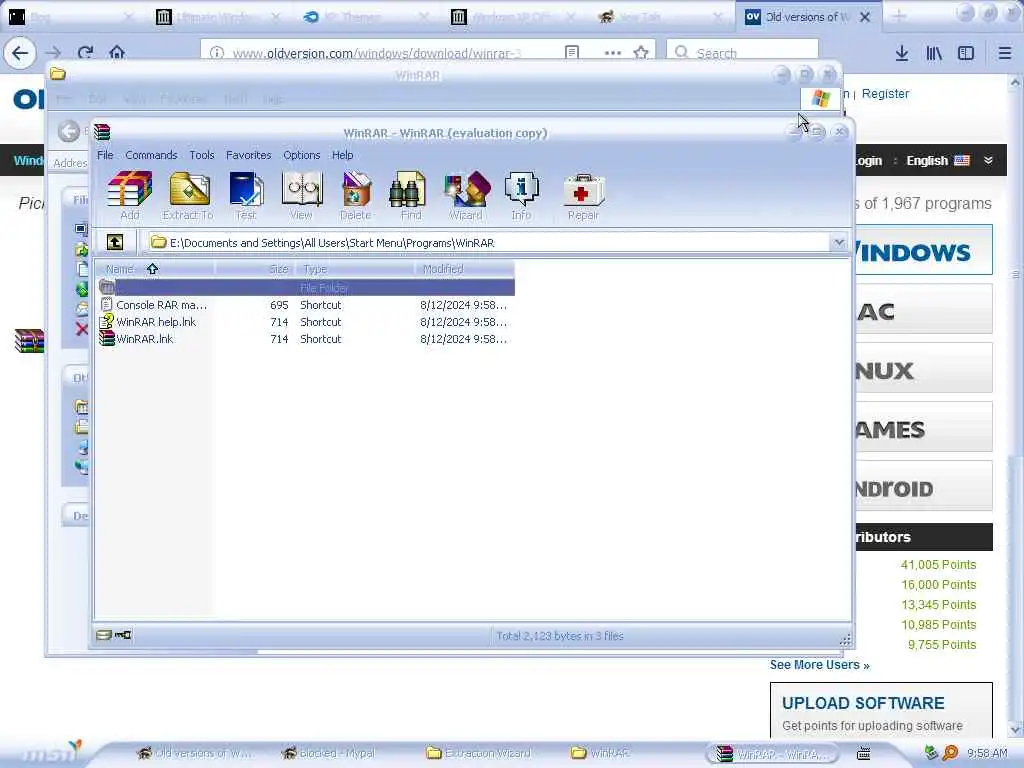The image size is (1024, 768).
Task: Click the magnifier tray icon near the clock
Action: click(950, 753)
